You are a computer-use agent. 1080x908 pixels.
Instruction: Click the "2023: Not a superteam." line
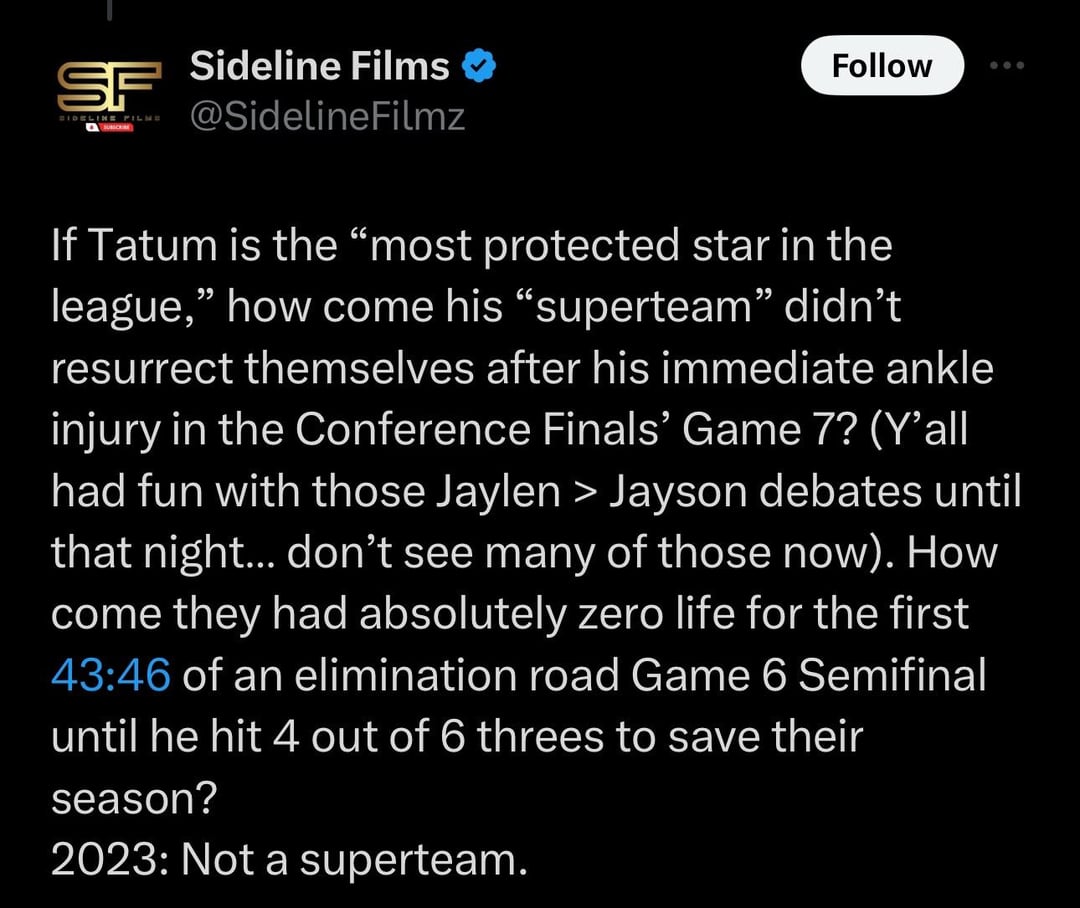pos(288,860)
